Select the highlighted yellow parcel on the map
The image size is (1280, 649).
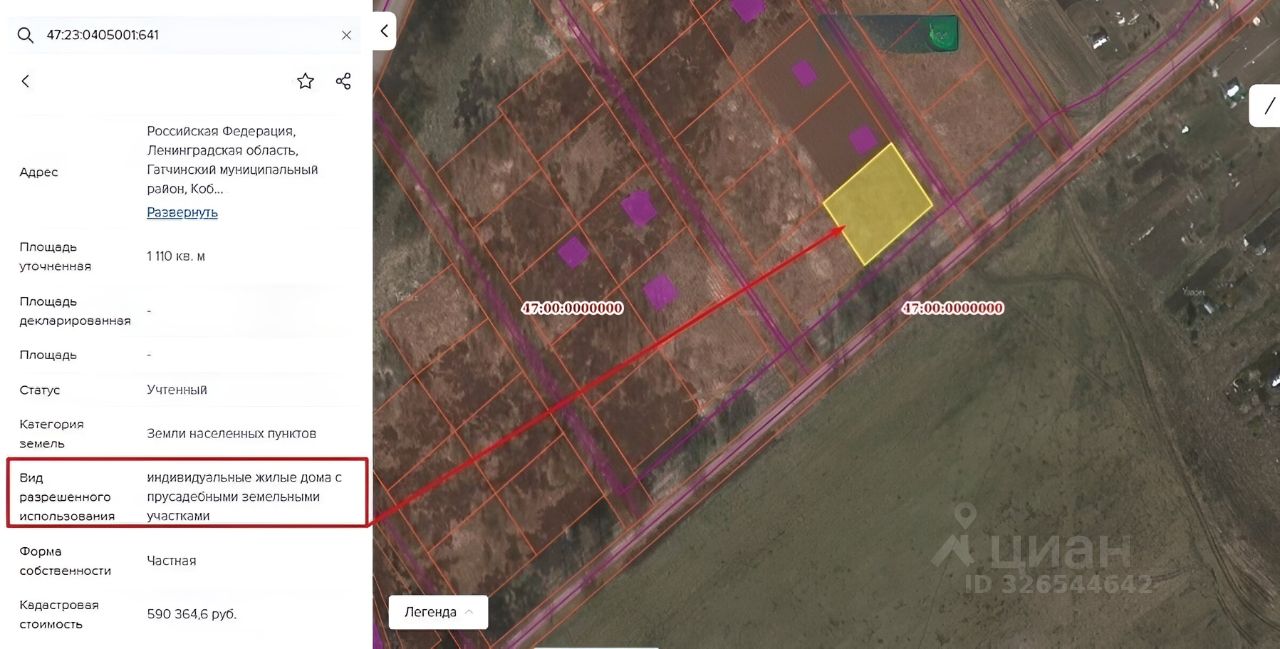[878, 204]
